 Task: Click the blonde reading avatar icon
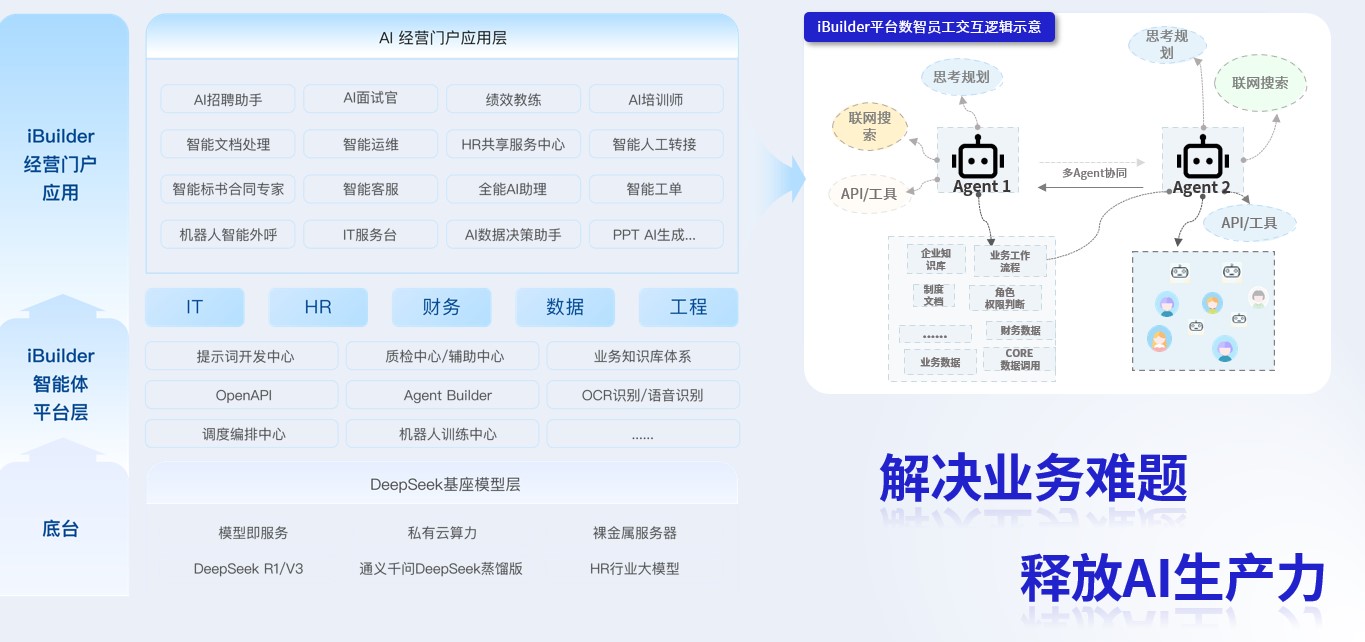click(x=1159, y=339)
